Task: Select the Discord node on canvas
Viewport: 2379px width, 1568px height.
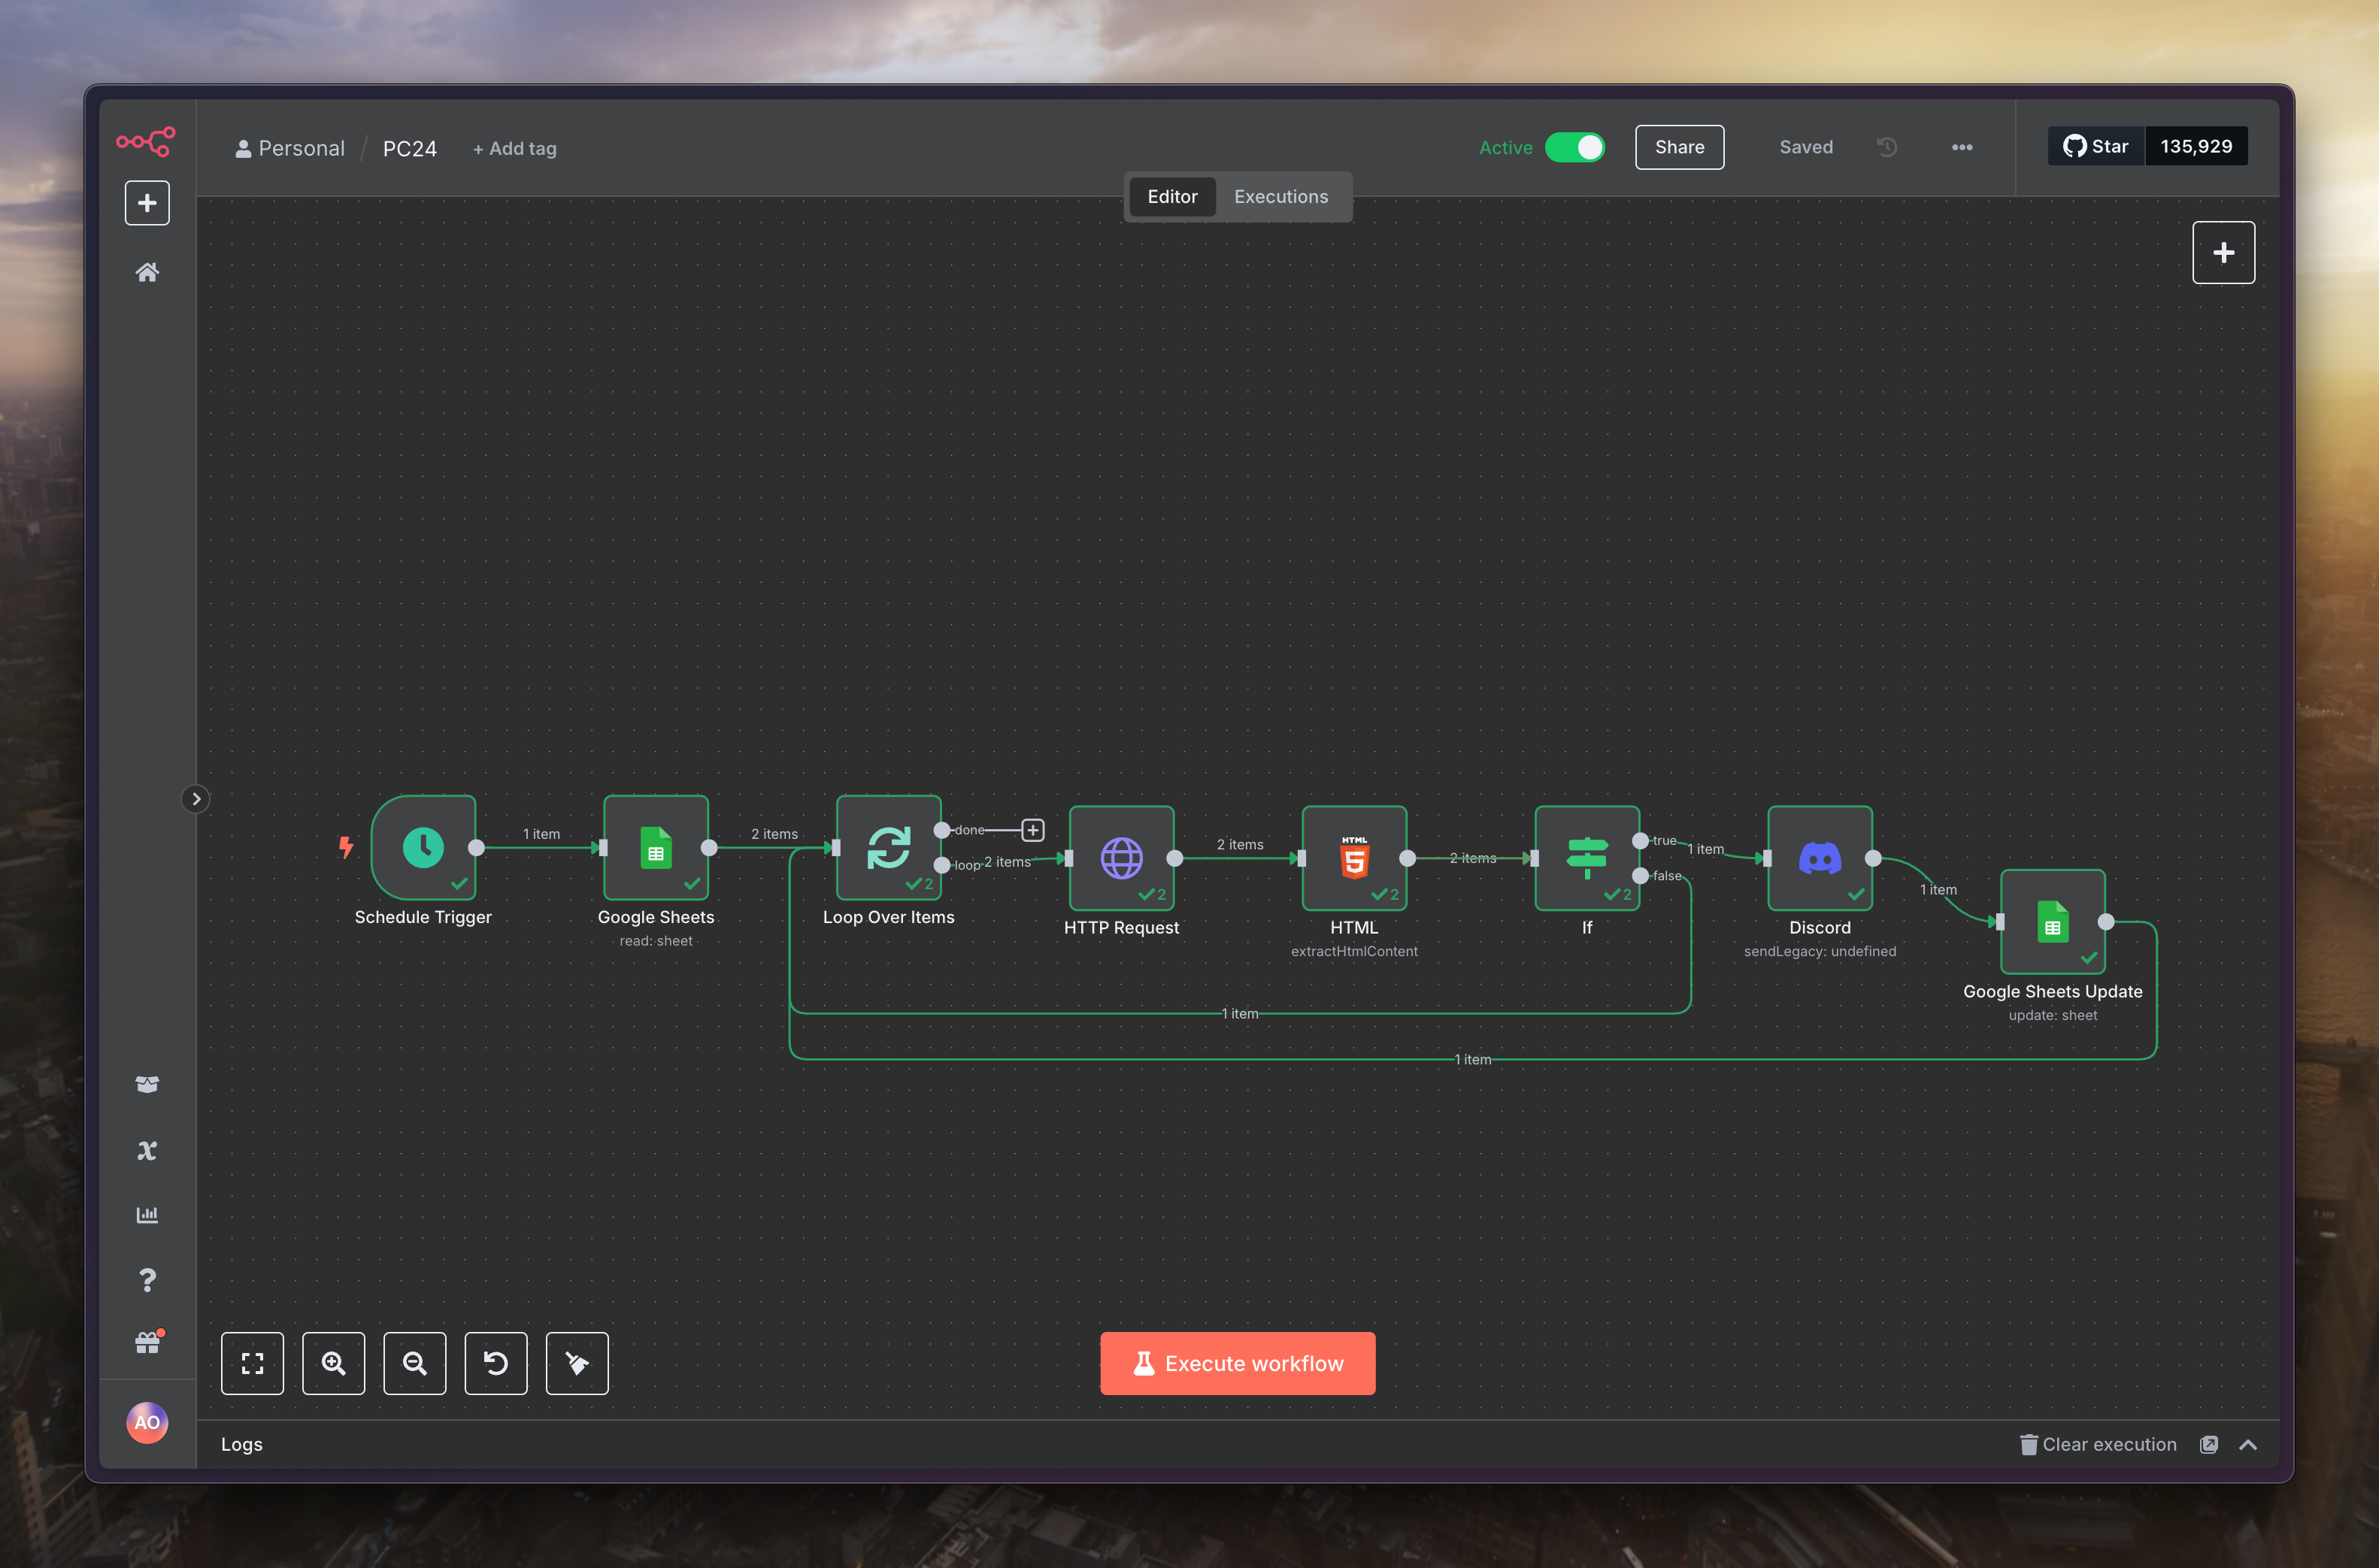Action: click(x=1819, y=858)
